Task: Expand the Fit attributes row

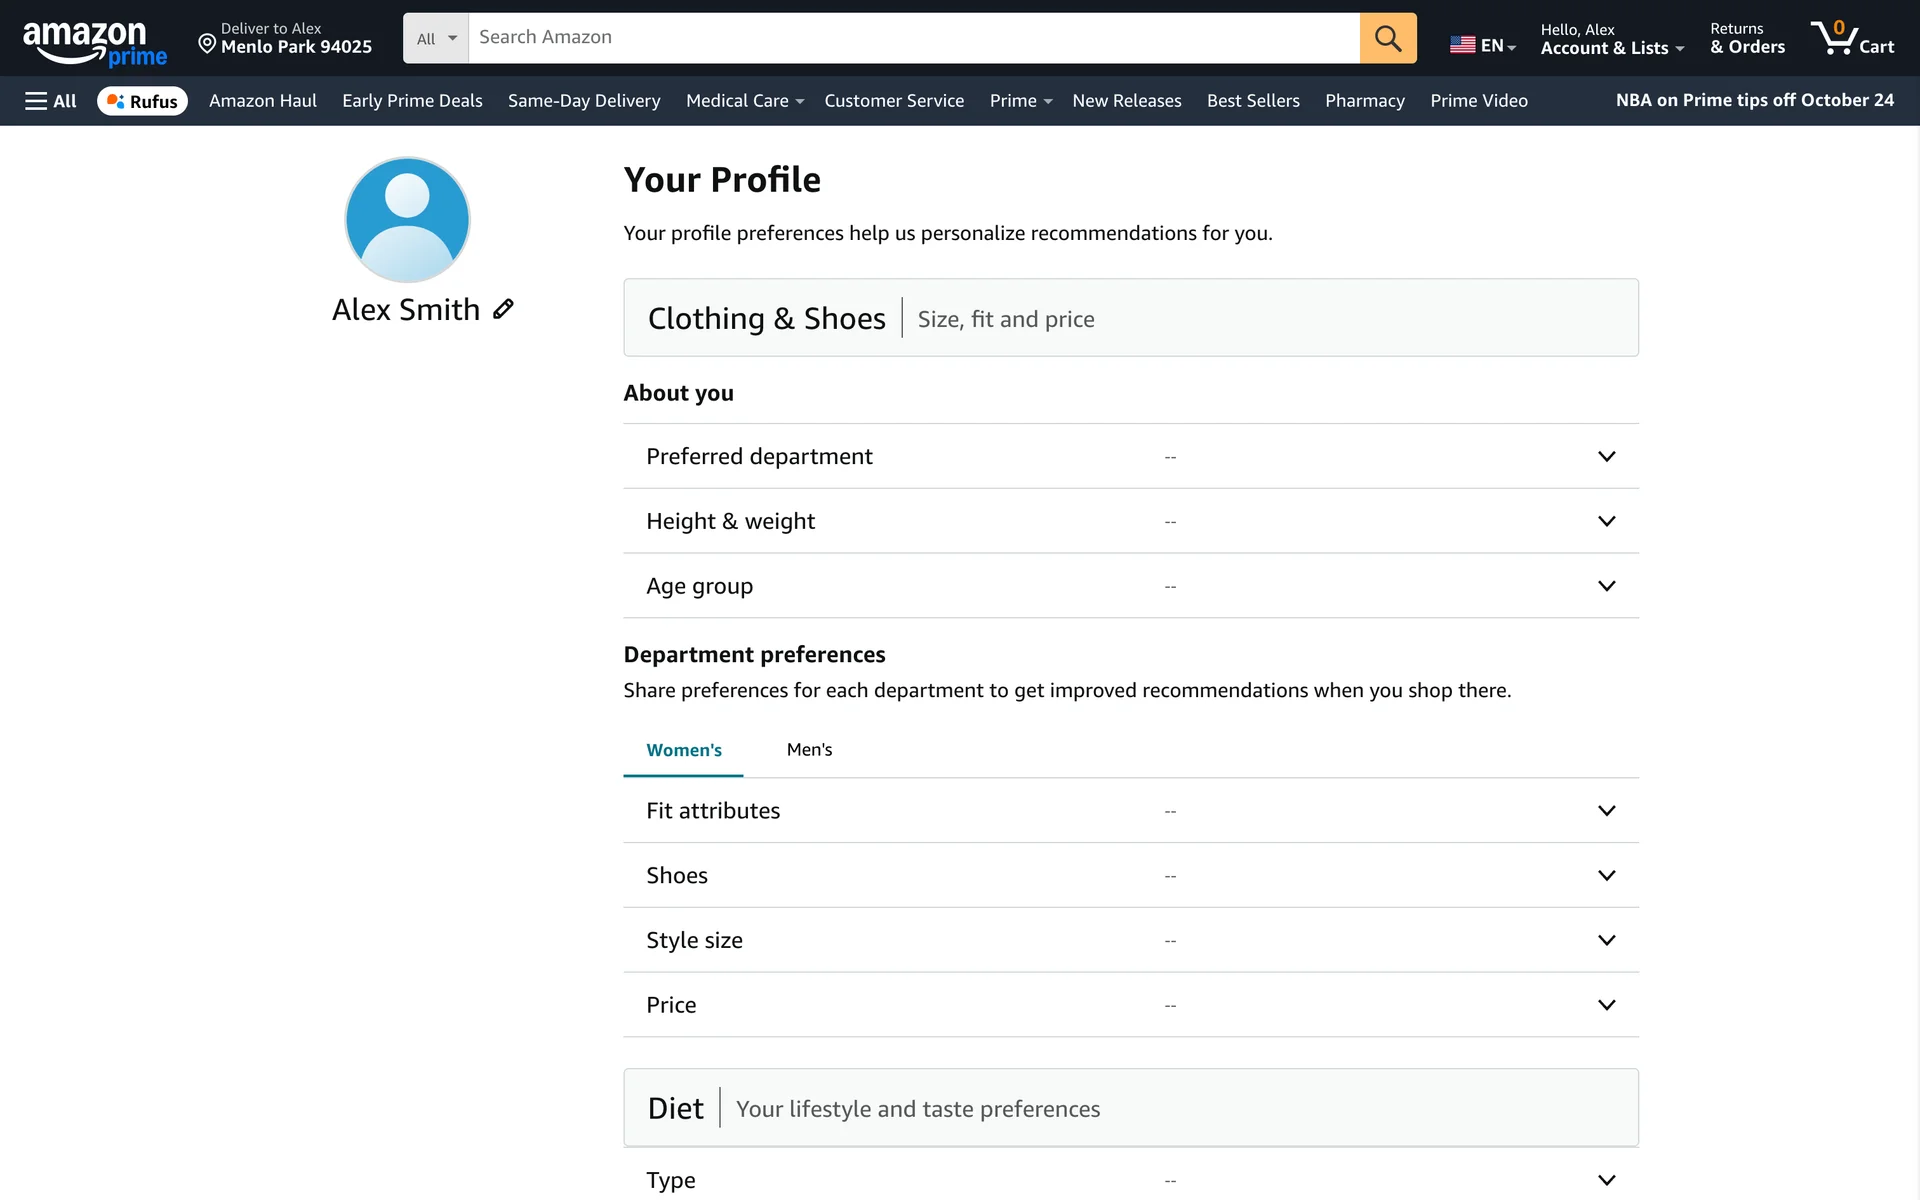Action: [1605, 811]
